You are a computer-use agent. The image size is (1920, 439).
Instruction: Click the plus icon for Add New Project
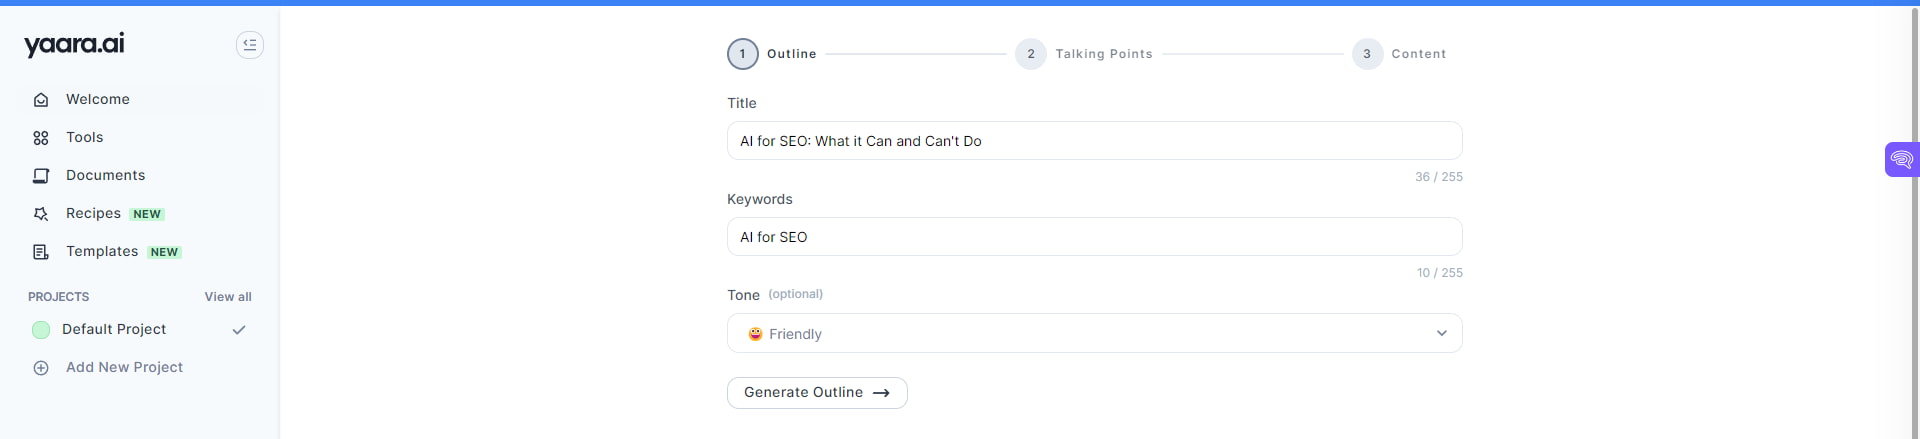pos(41,368)
